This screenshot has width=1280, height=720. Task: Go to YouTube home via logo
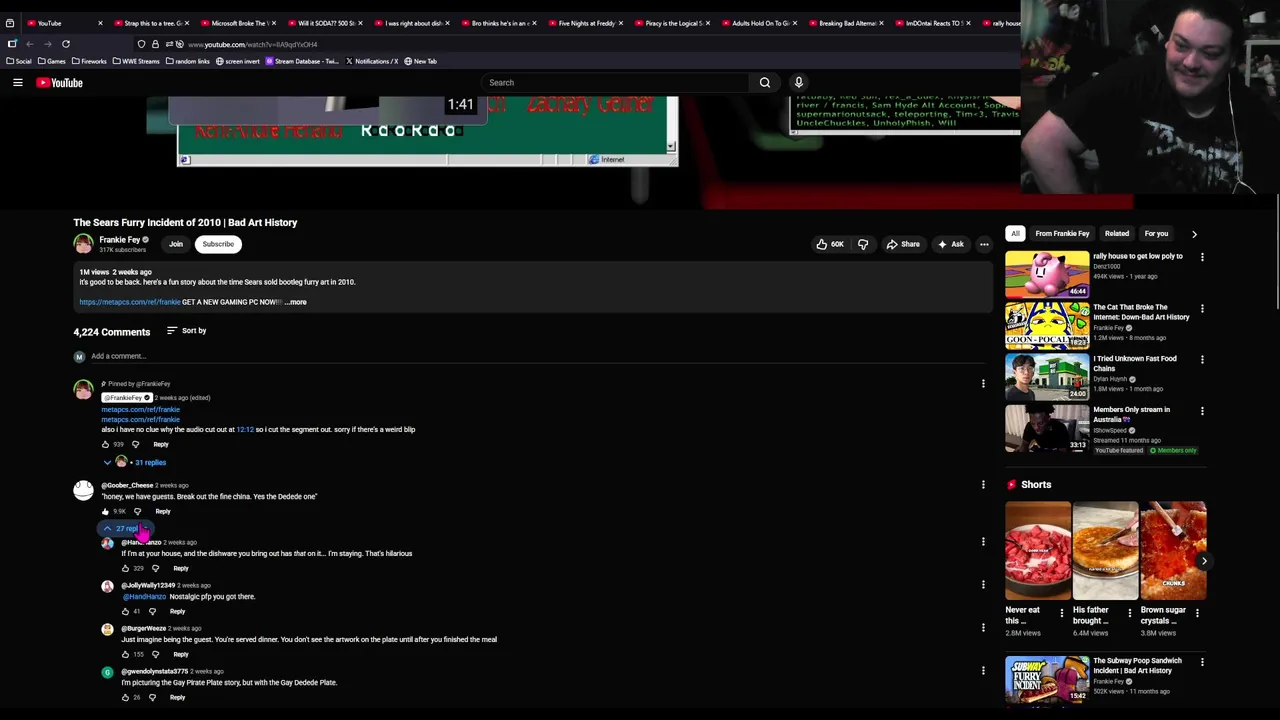[x=60, y=83]
